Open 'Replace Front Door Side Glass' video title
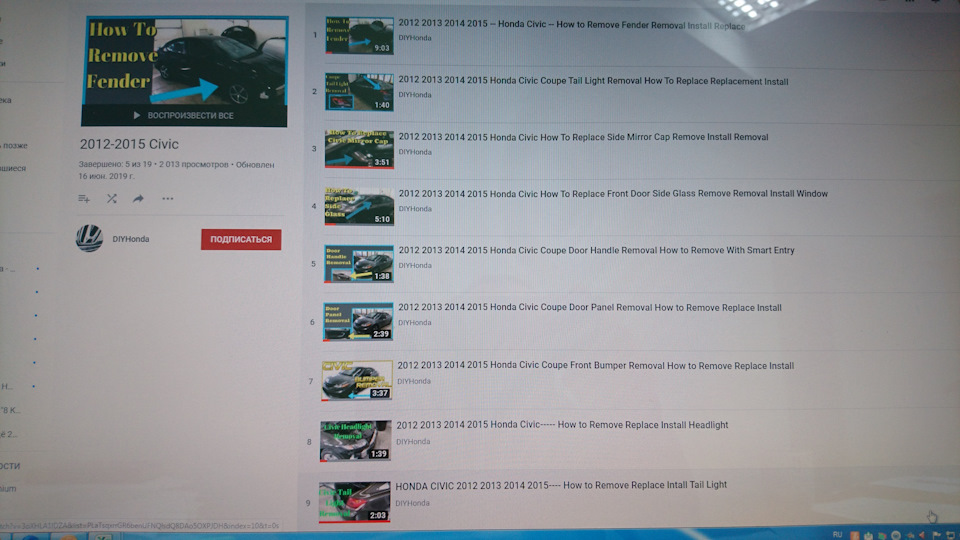This screenshot has width=960, height=540. (x=613, y=193)
